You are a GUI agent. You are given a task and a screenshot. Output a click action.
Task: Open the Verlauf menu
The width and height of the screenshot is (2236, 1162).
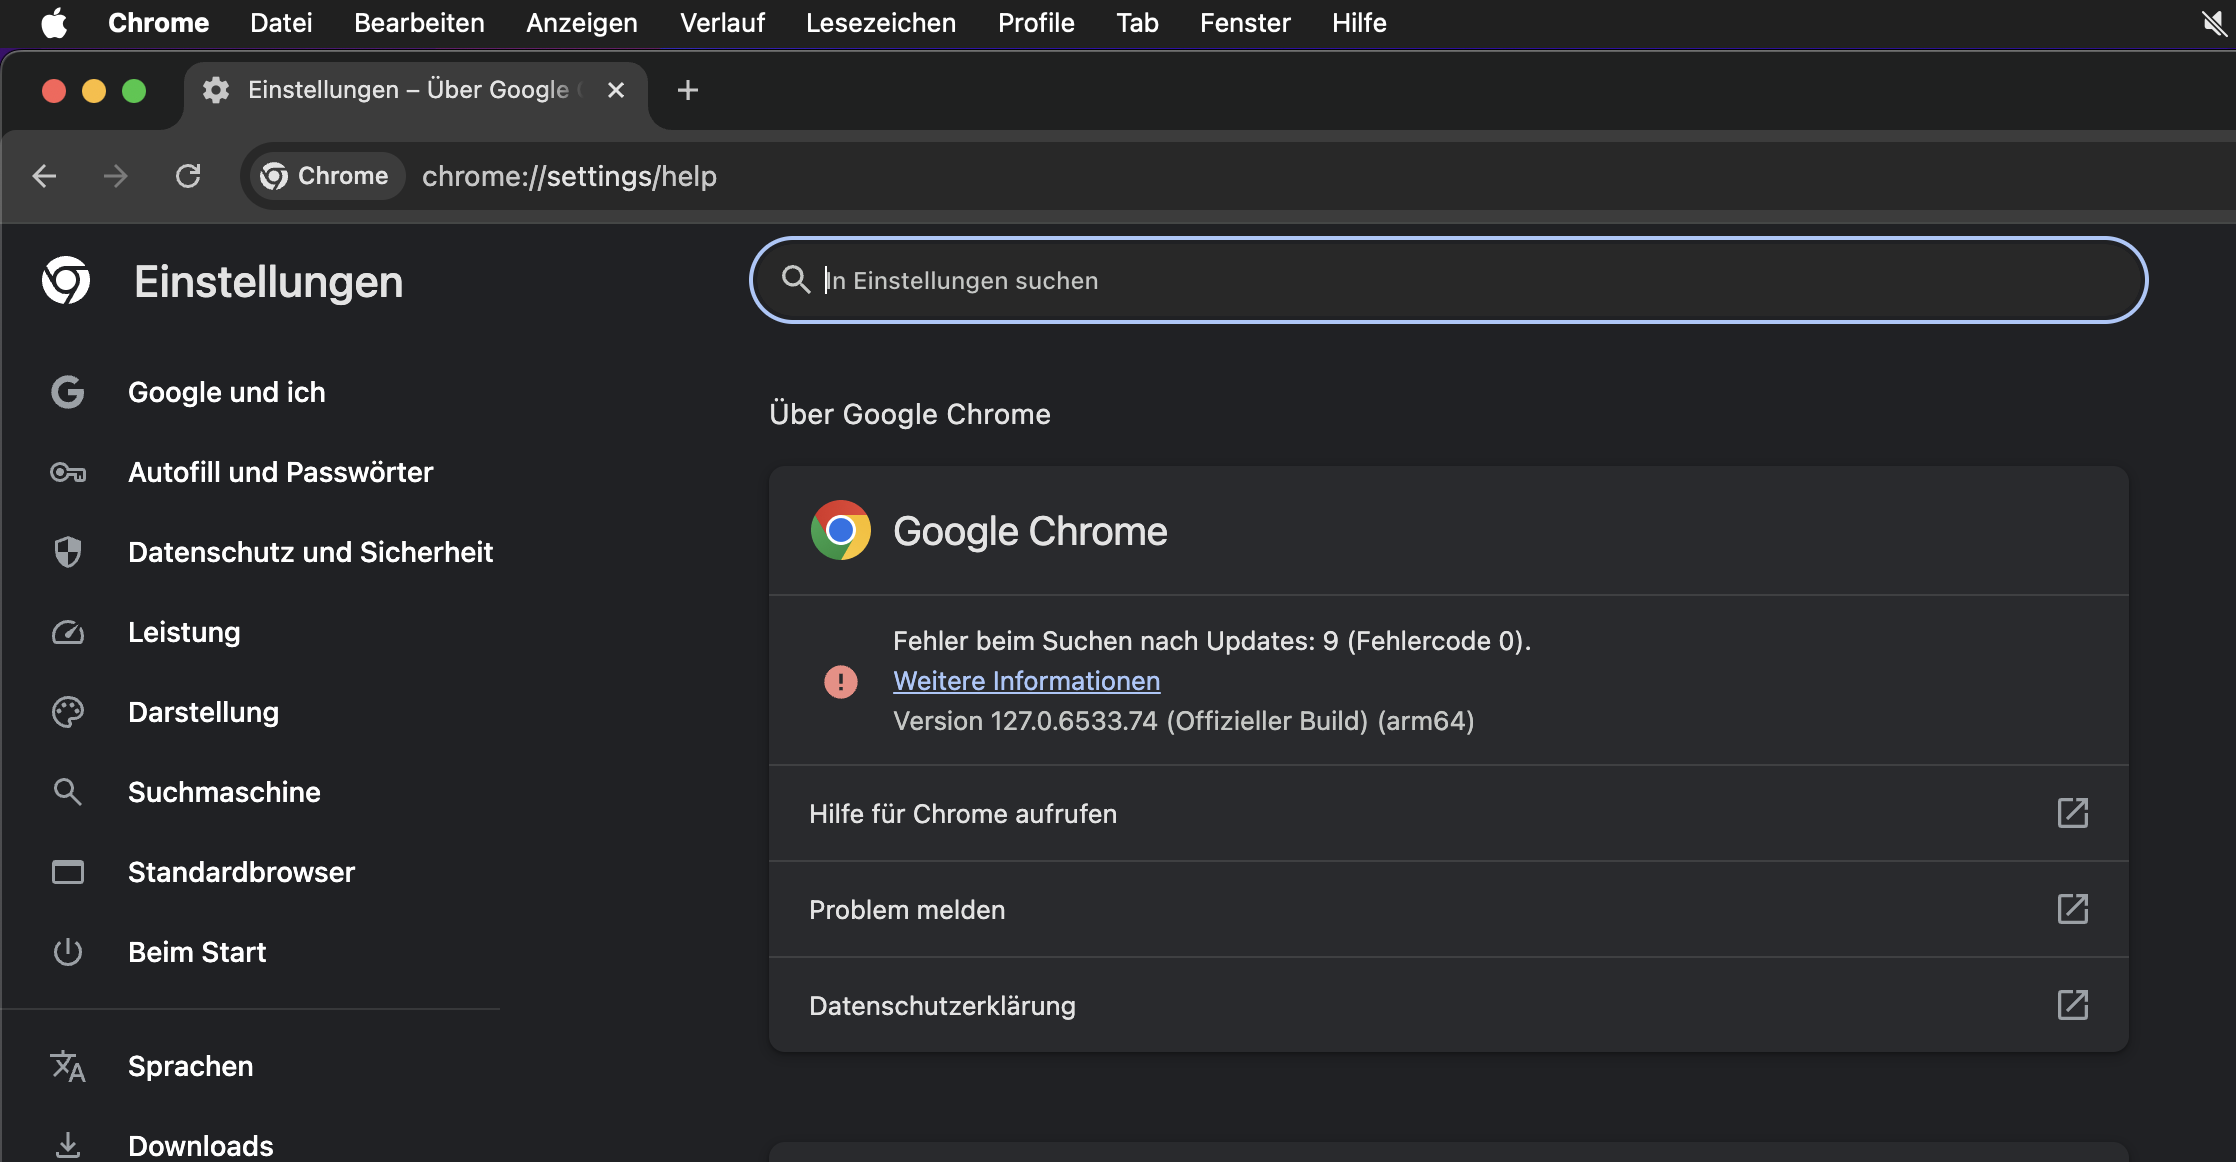click(x=722, y=22)
